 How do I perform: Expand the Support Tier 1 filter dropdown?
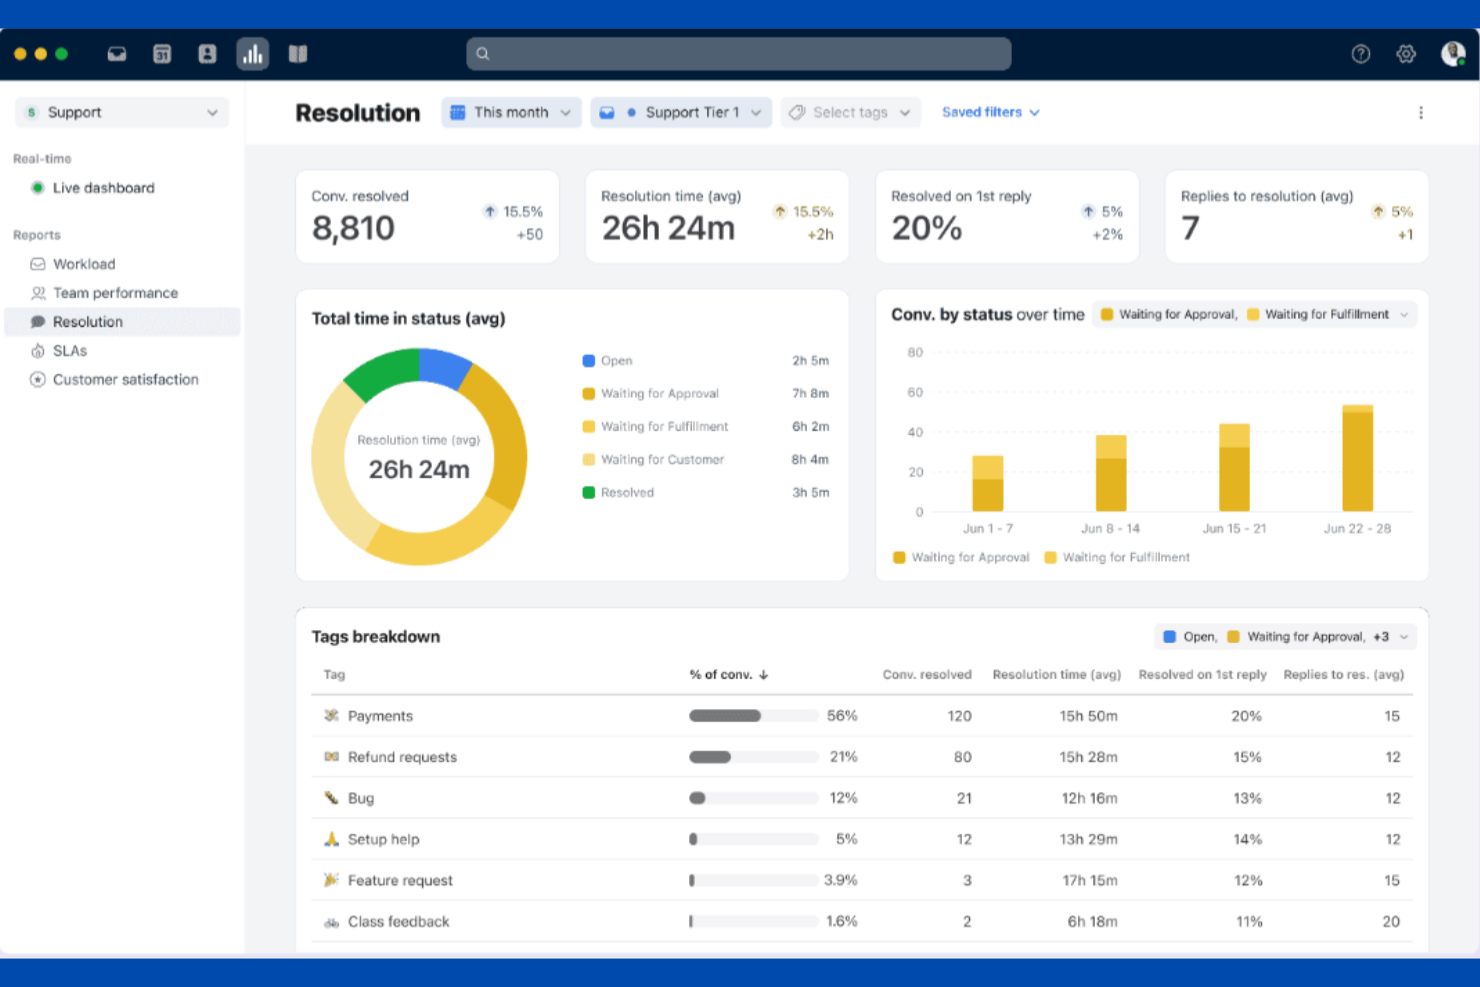[681, 112]
